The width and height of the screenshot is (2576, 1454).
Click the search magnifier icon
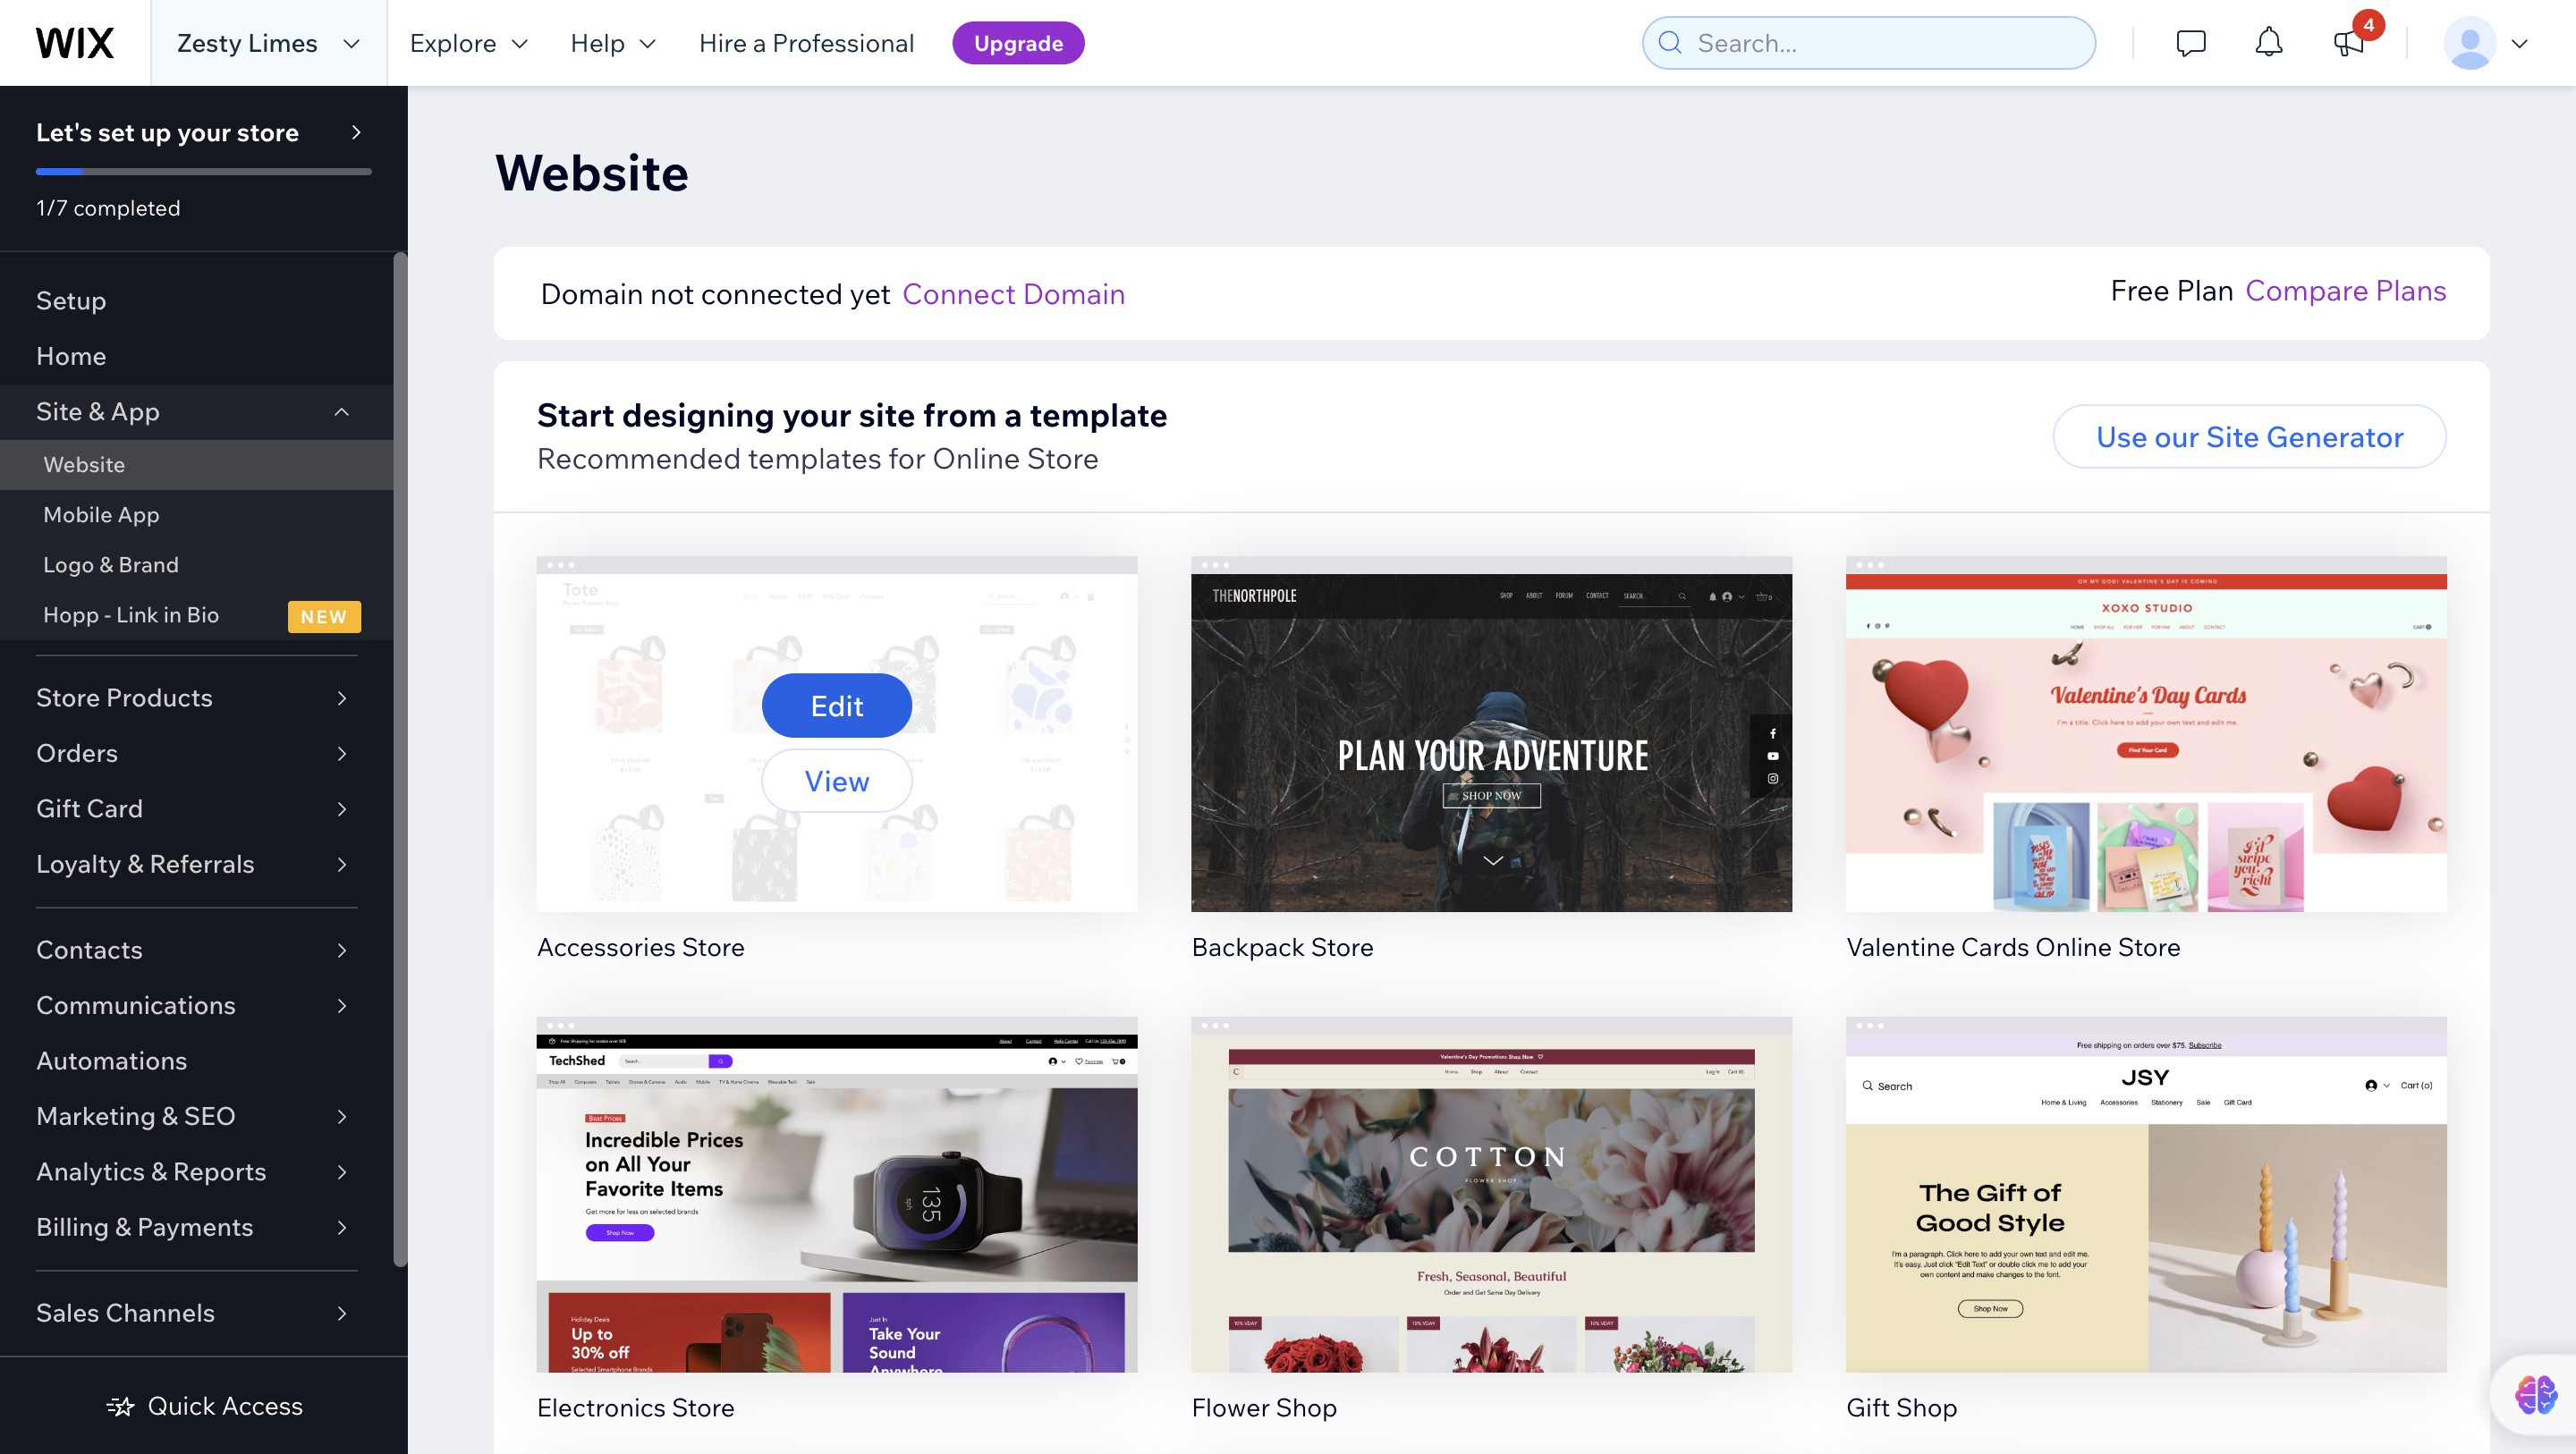[1669, 43]
